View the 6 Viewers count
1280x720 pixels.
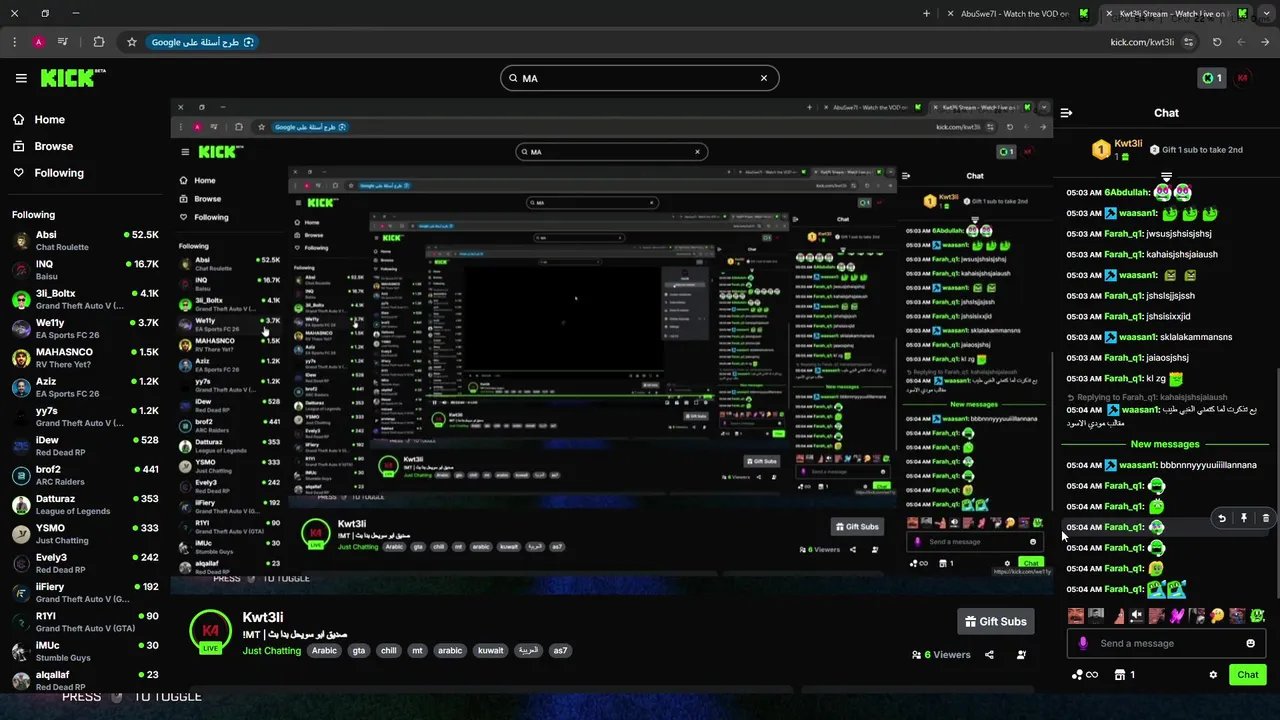(x=941, y=655)
